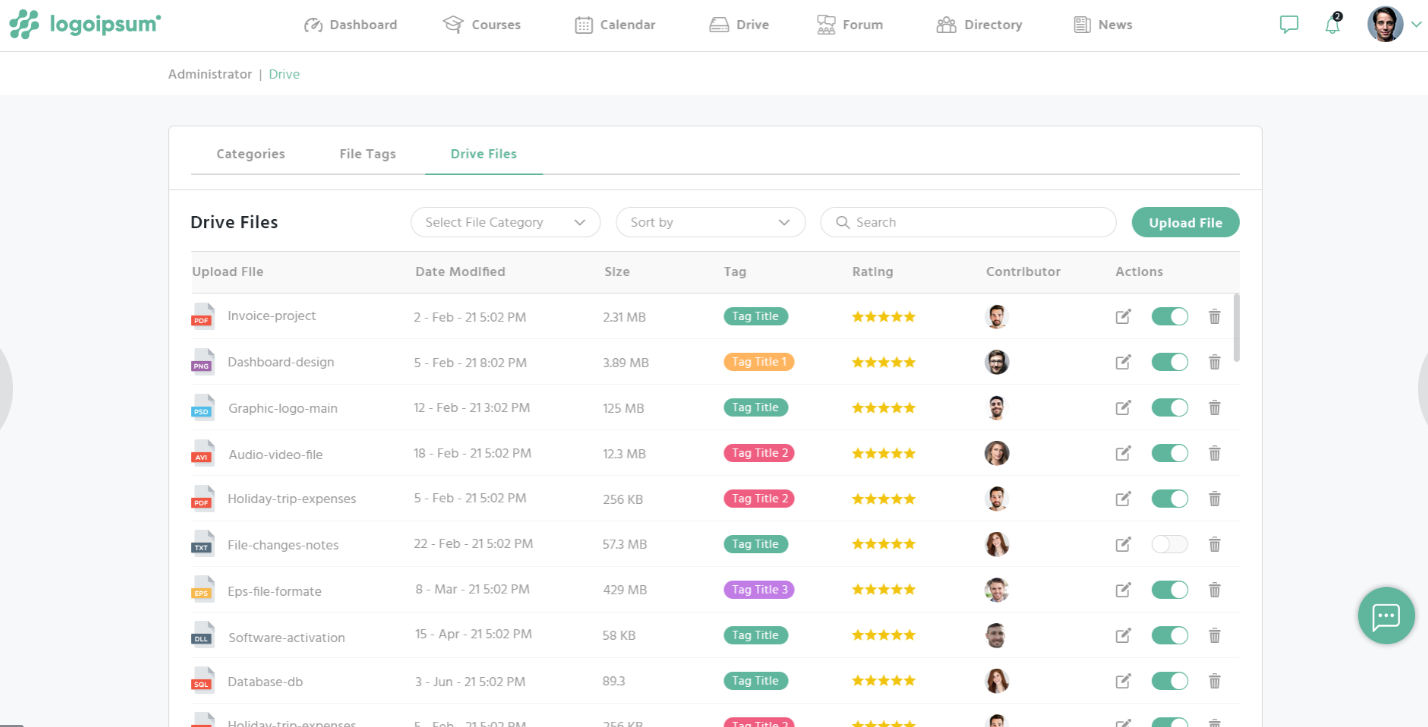
Task: Edit the Software-activation file
Action: click(x=1123, y=635)
